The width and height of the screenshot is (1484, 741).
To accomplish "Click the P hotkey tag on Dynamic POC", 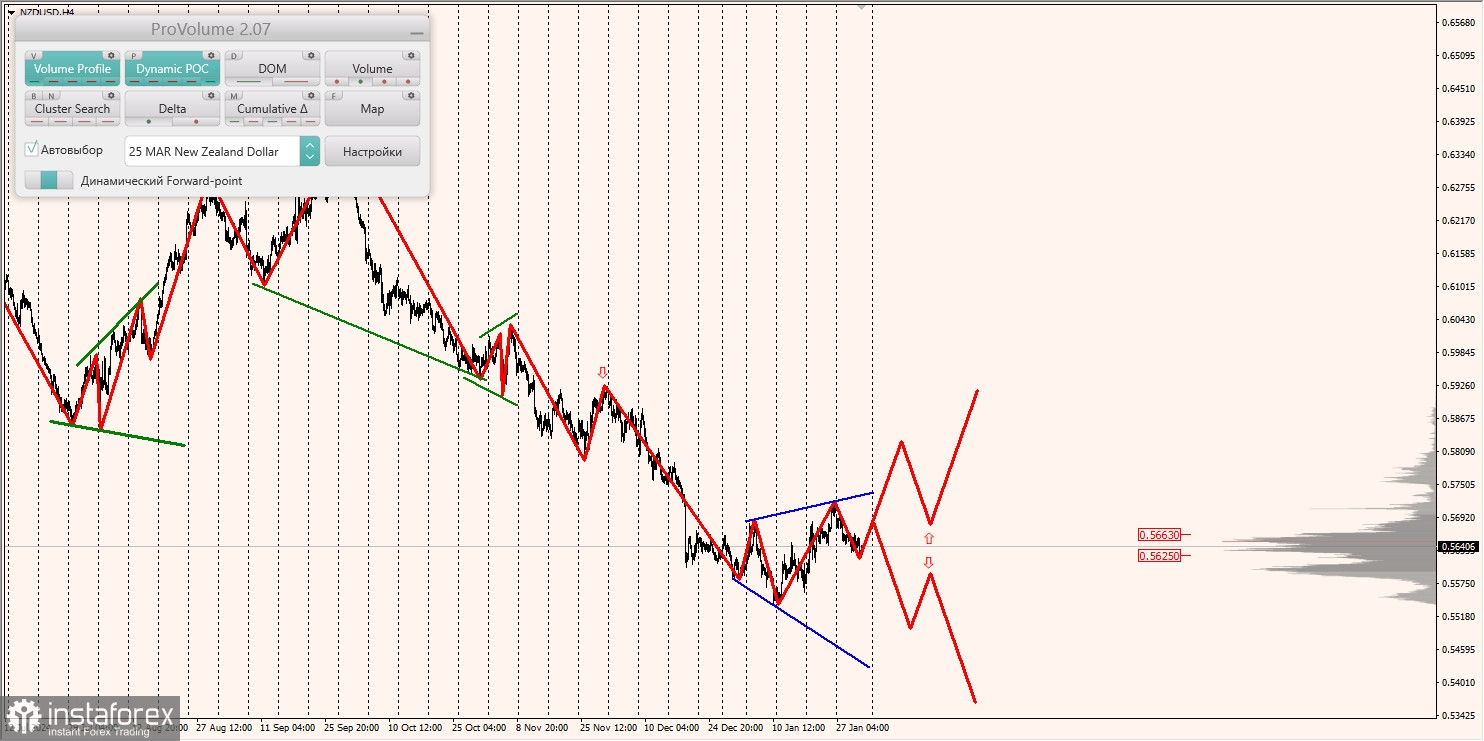I will point(133,56).
